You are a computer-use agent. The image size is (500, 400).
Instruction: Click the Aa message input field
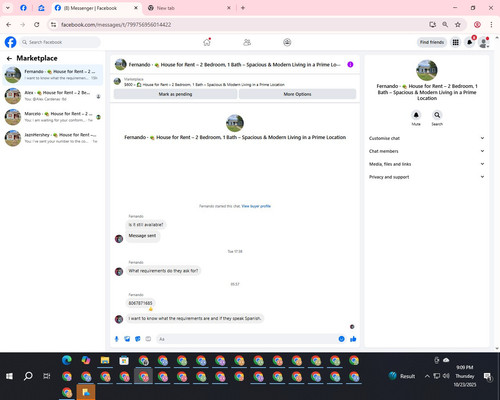(x=247, y=339)
